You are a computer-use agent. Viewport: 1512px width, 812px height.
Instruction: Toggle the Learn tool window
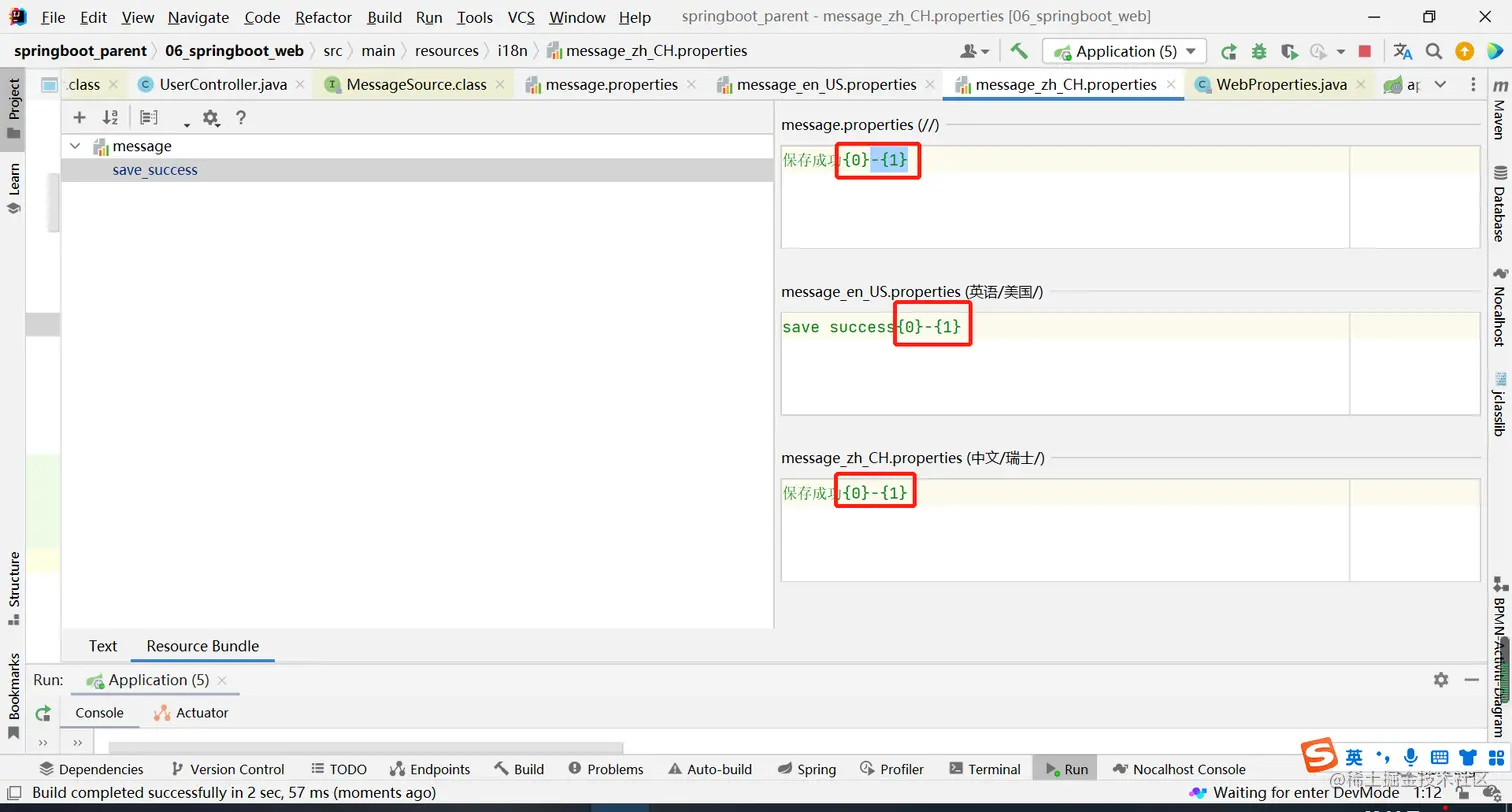tap(13, 188)
